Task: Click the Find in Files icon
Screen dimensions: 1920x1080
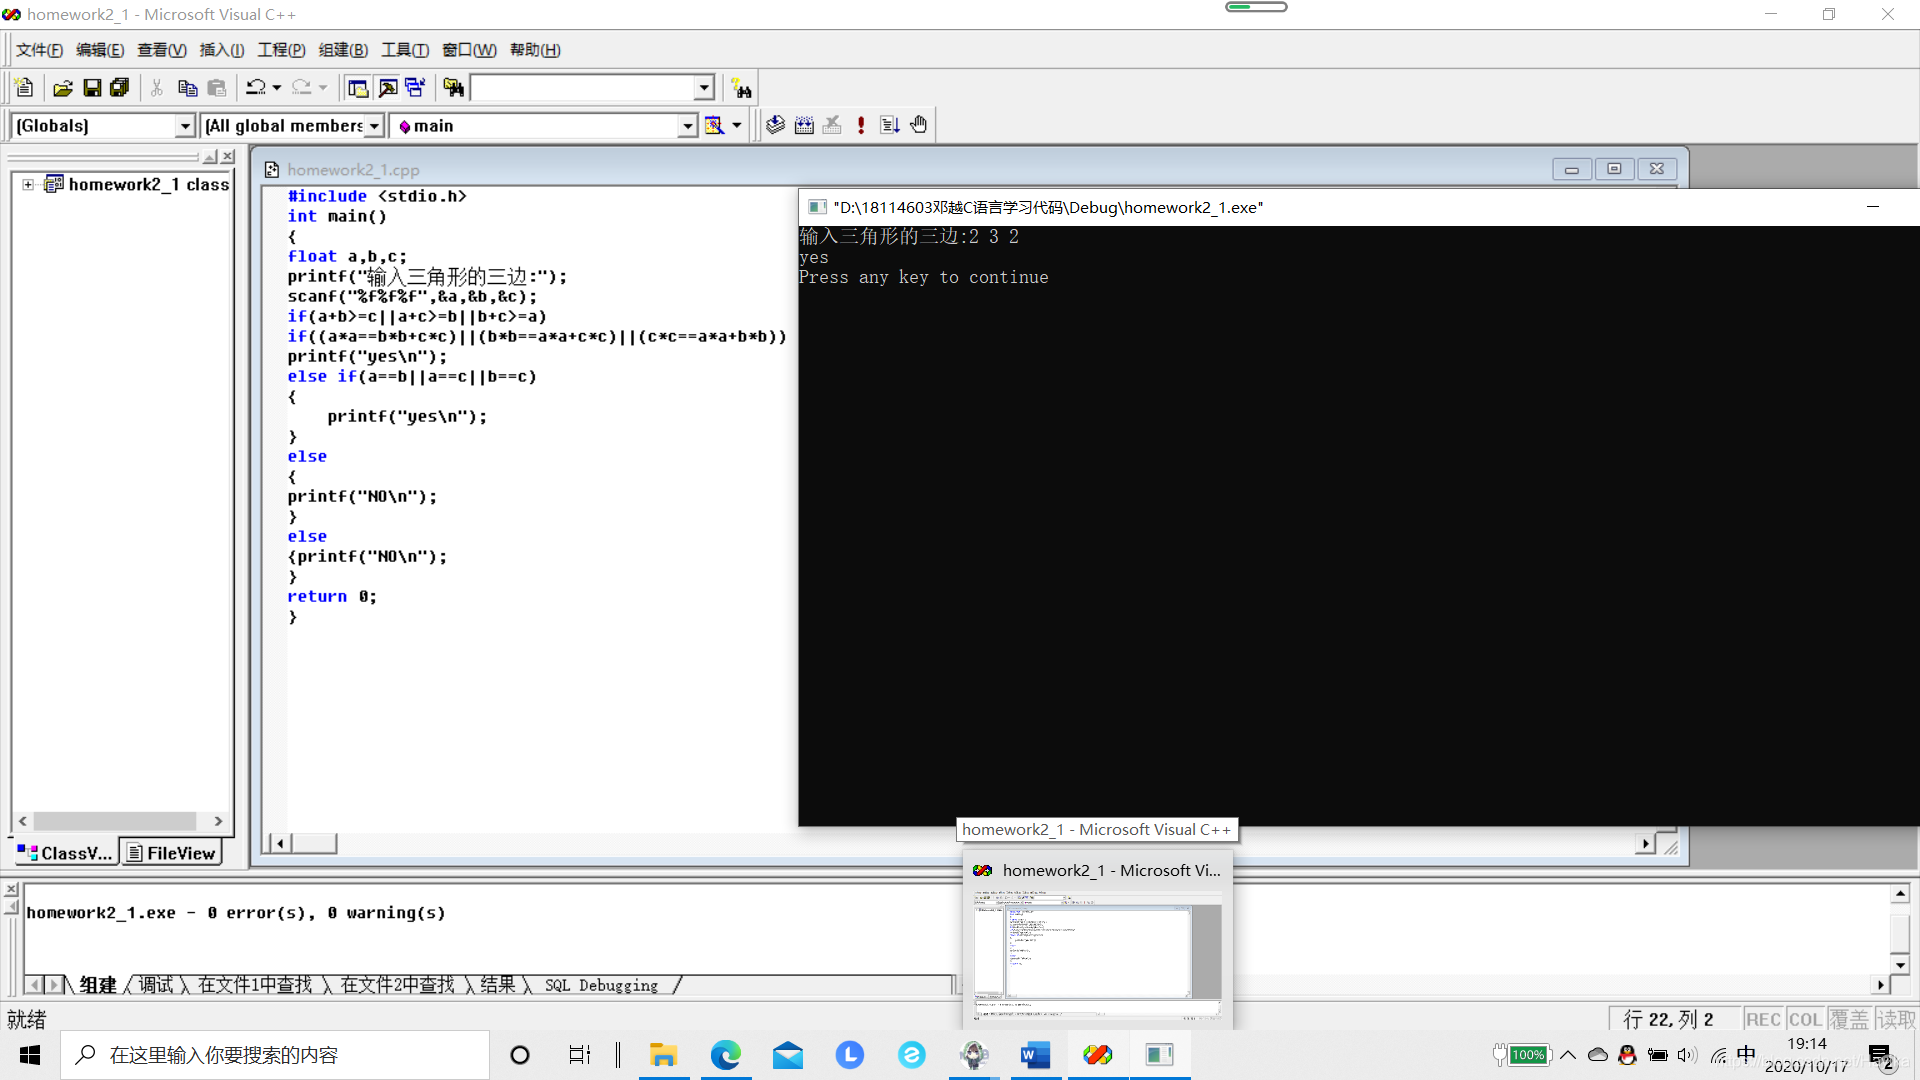Action: pyautogui.click(x=453, y=88)
